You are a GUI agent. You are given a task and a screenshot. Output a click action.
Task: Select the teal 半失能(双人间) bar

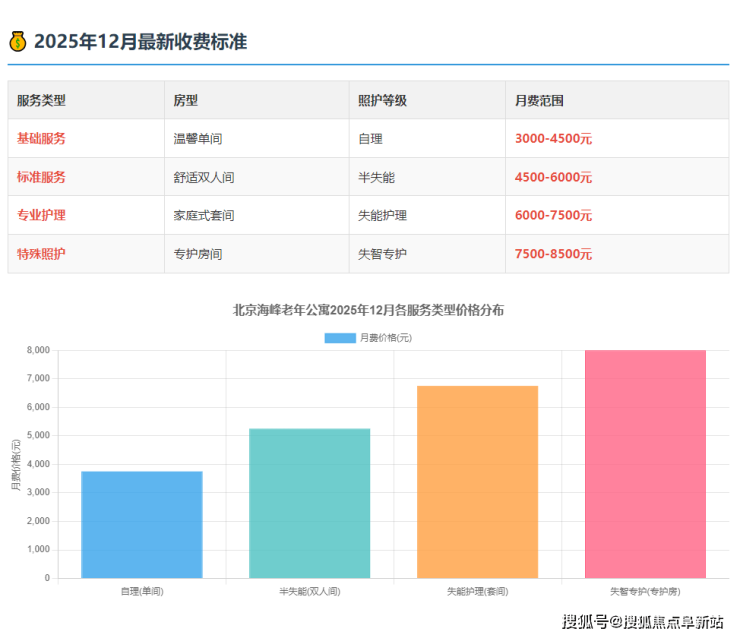tap(310, 503)
